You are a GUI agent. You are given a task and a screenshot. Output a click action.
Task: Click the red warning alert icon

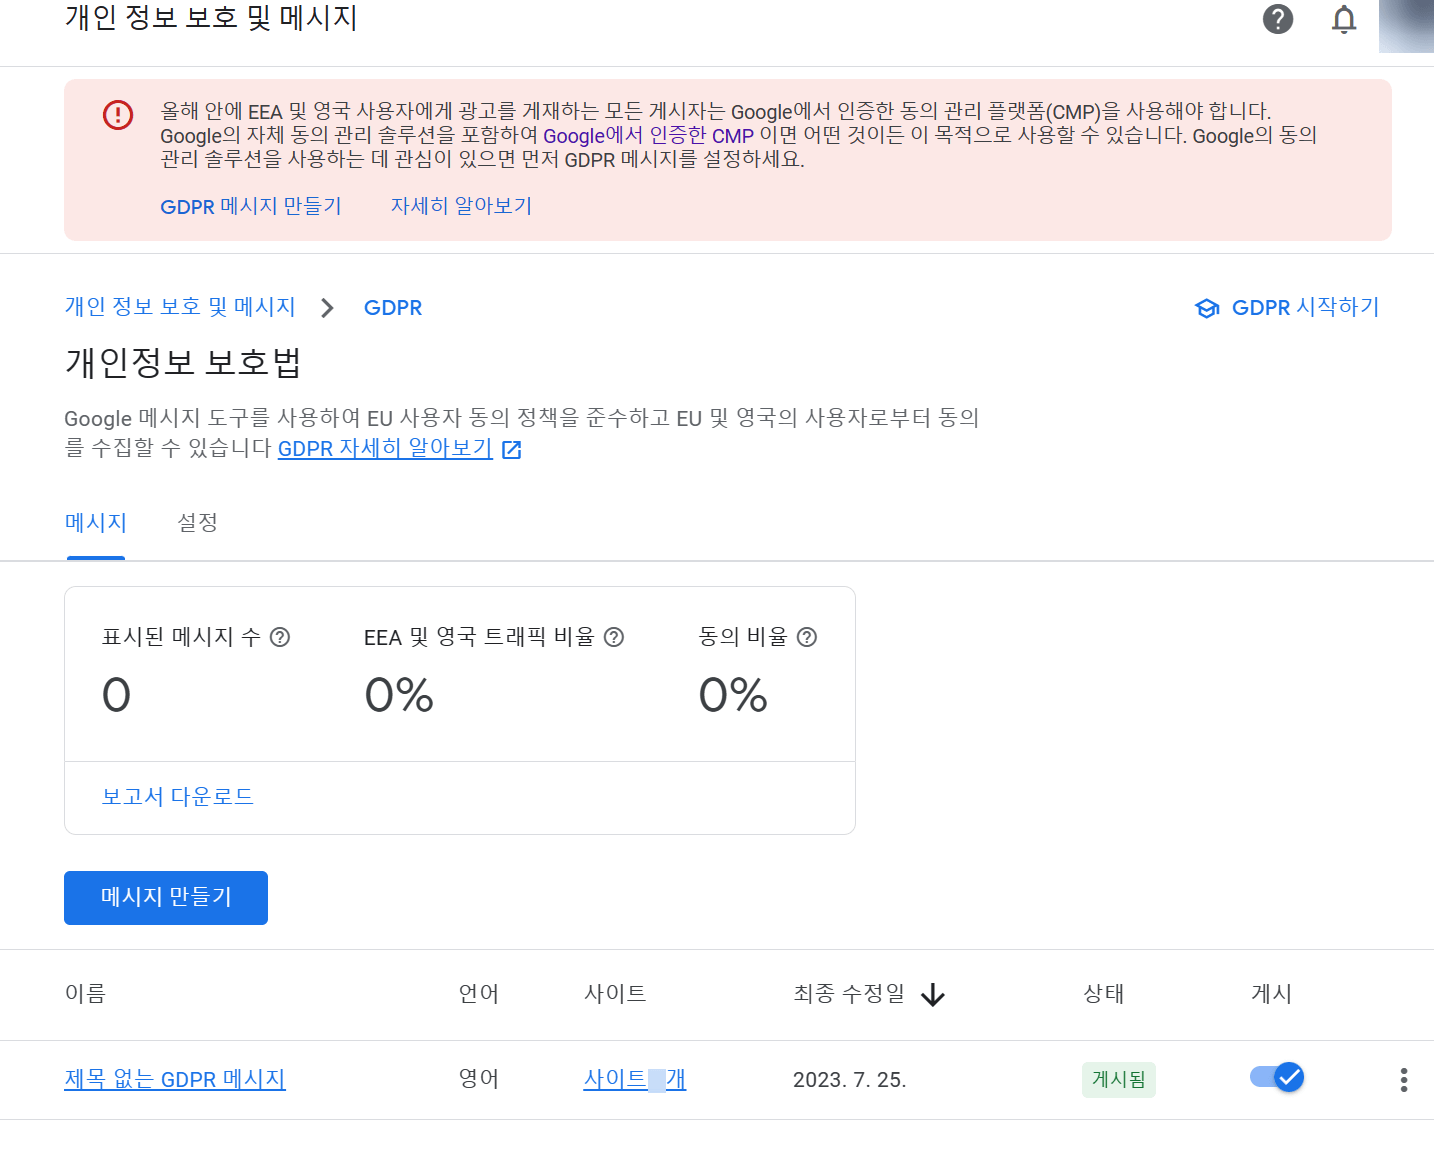click(118, 115)
